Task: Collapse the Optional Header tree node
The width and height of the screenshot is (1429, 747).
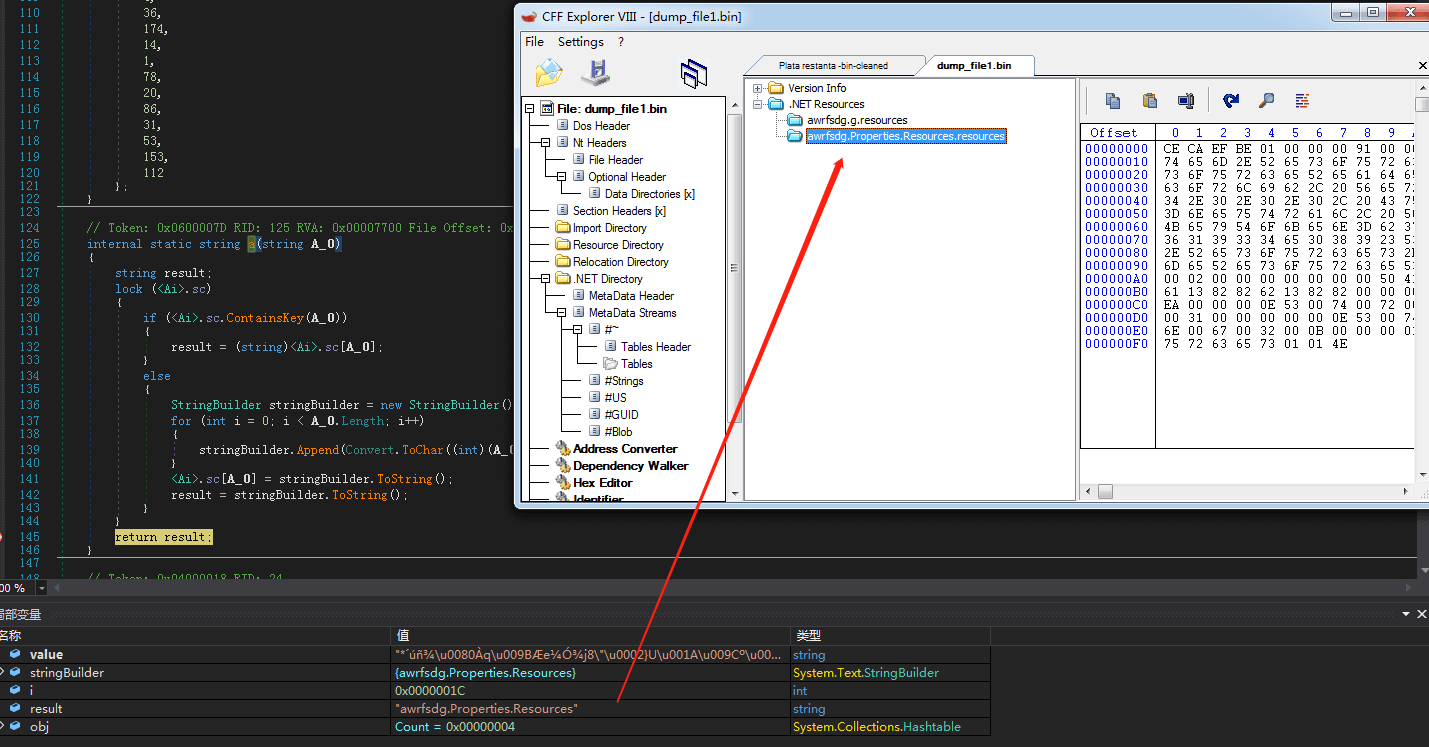Action: pyautogui.click(x=562, y=177)
